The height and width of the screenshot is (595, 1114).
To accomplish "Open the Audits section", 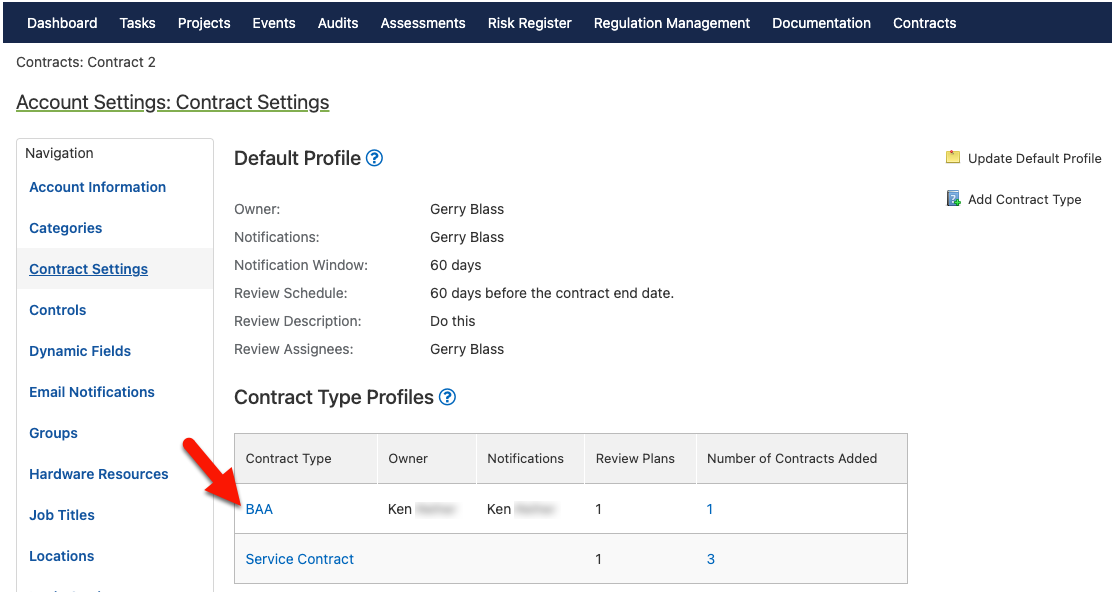I will click(338, 23).
